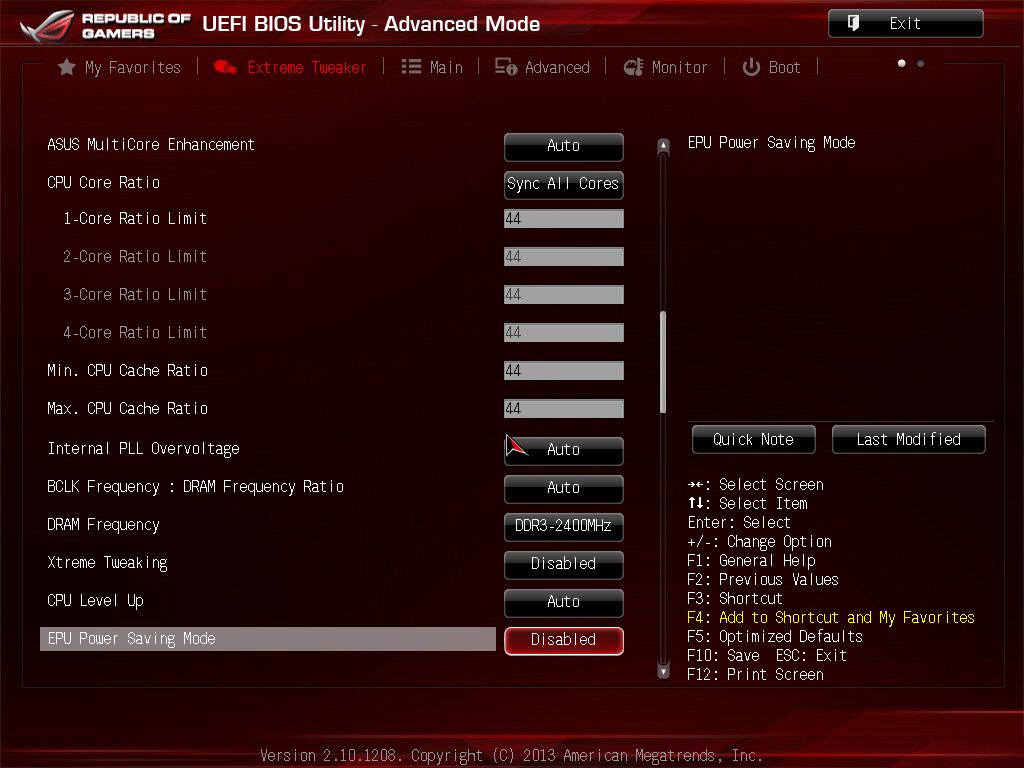Select the 1-Core Ratio Limit label

coord(135,218)
